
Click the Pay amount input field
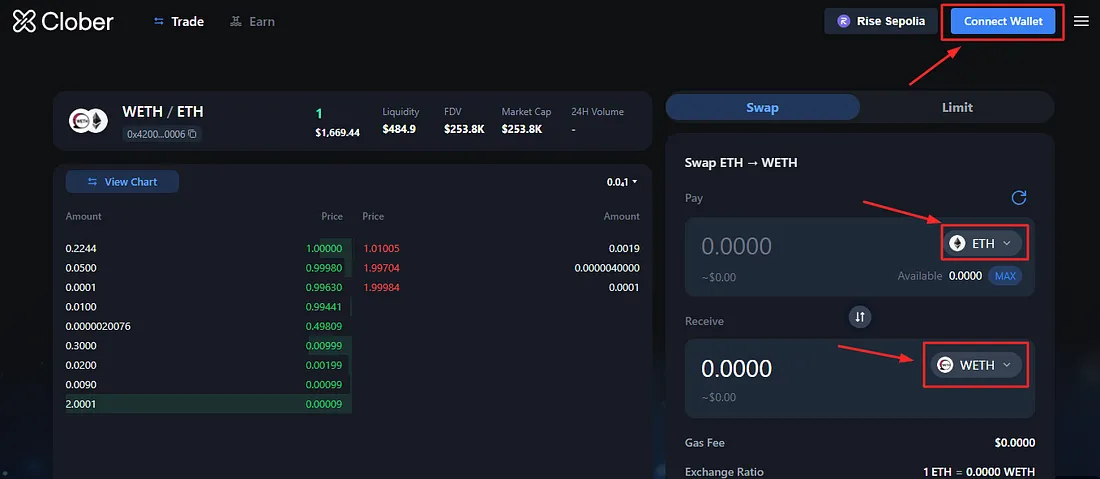pos(737,246)
